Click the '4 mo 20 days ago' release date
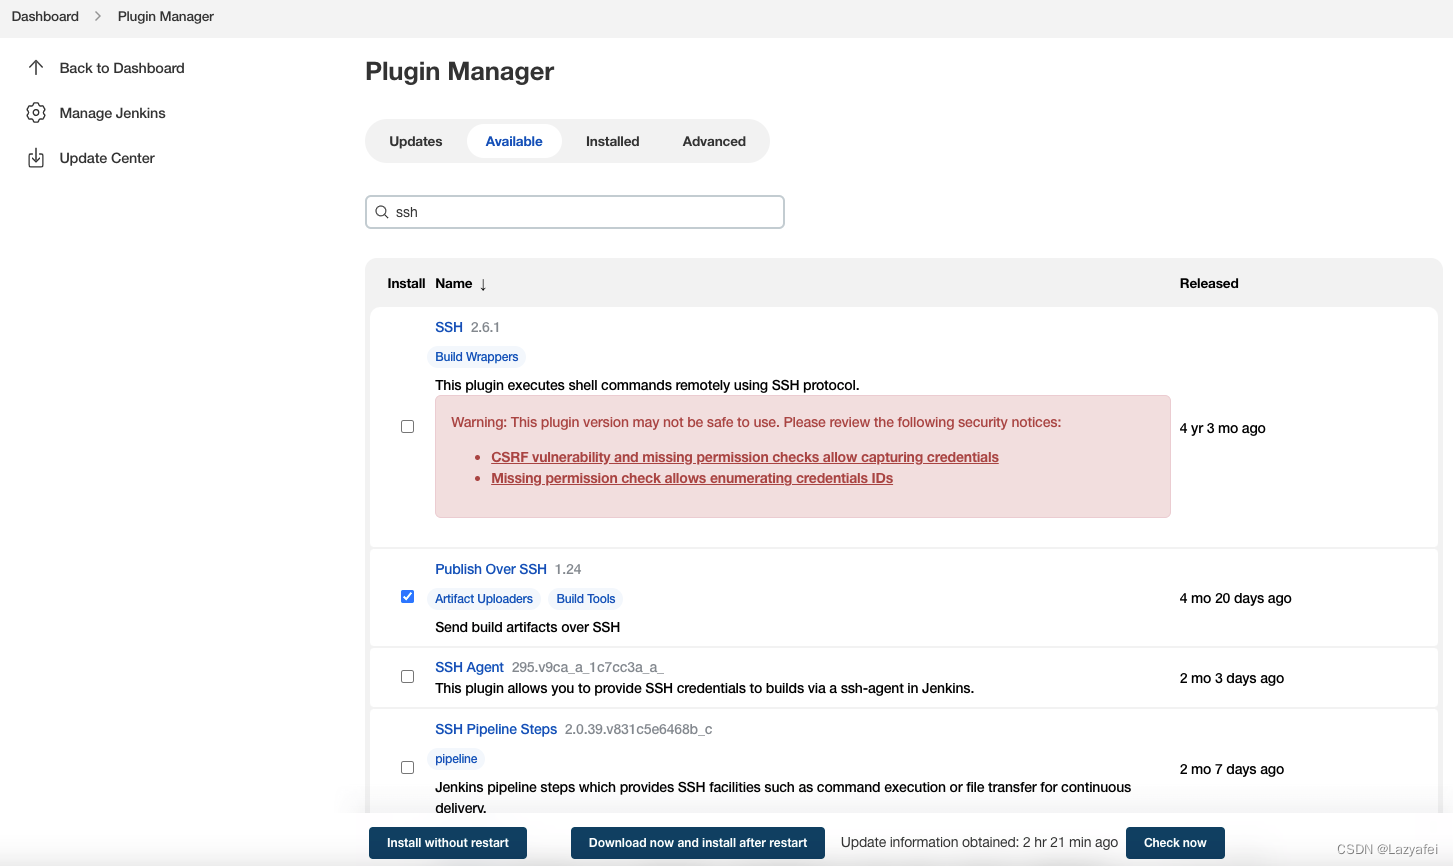This screenshot has width=1453, height=866. tap(1235, 598)
